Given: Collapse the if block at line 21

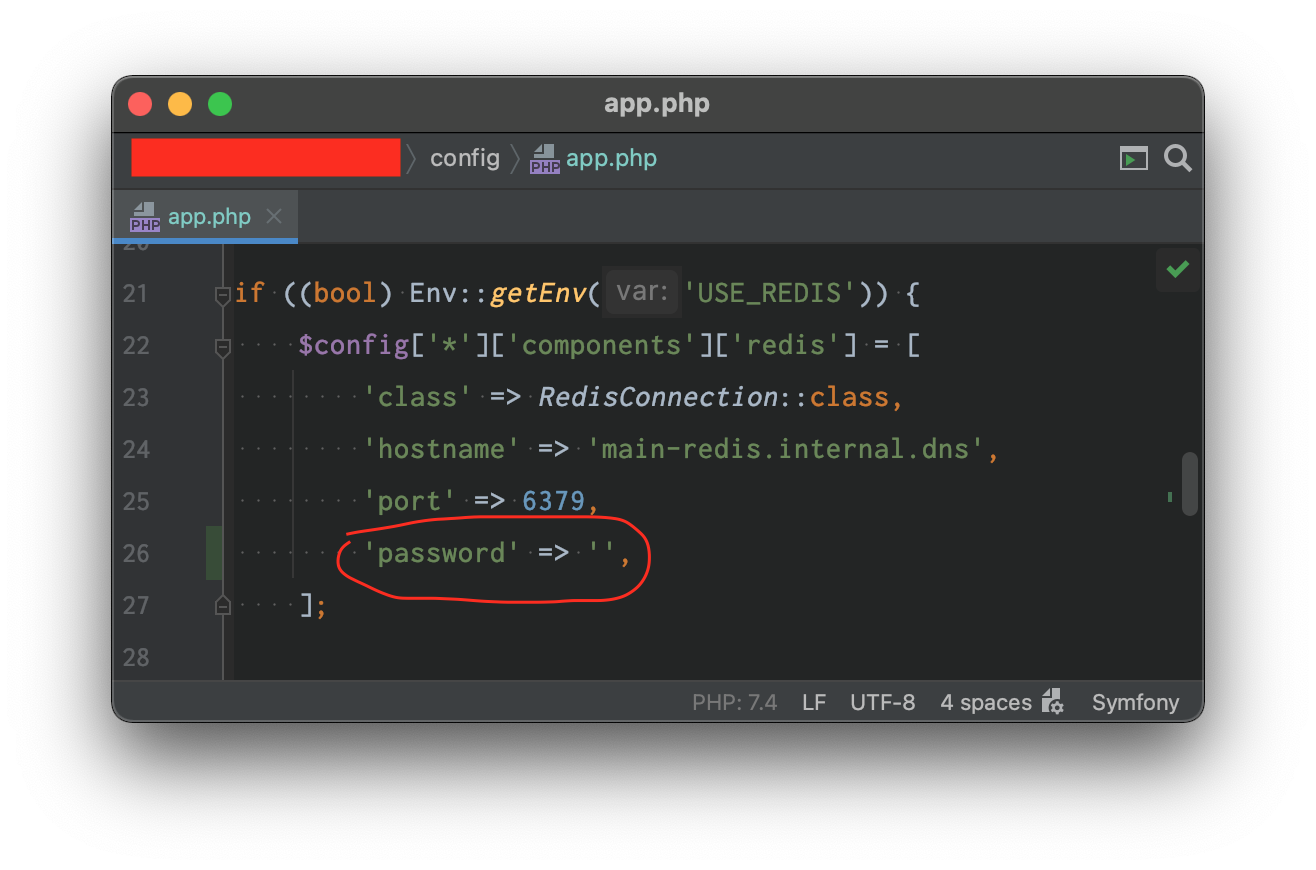Looking at the screenshot, I should pos(223,293).
